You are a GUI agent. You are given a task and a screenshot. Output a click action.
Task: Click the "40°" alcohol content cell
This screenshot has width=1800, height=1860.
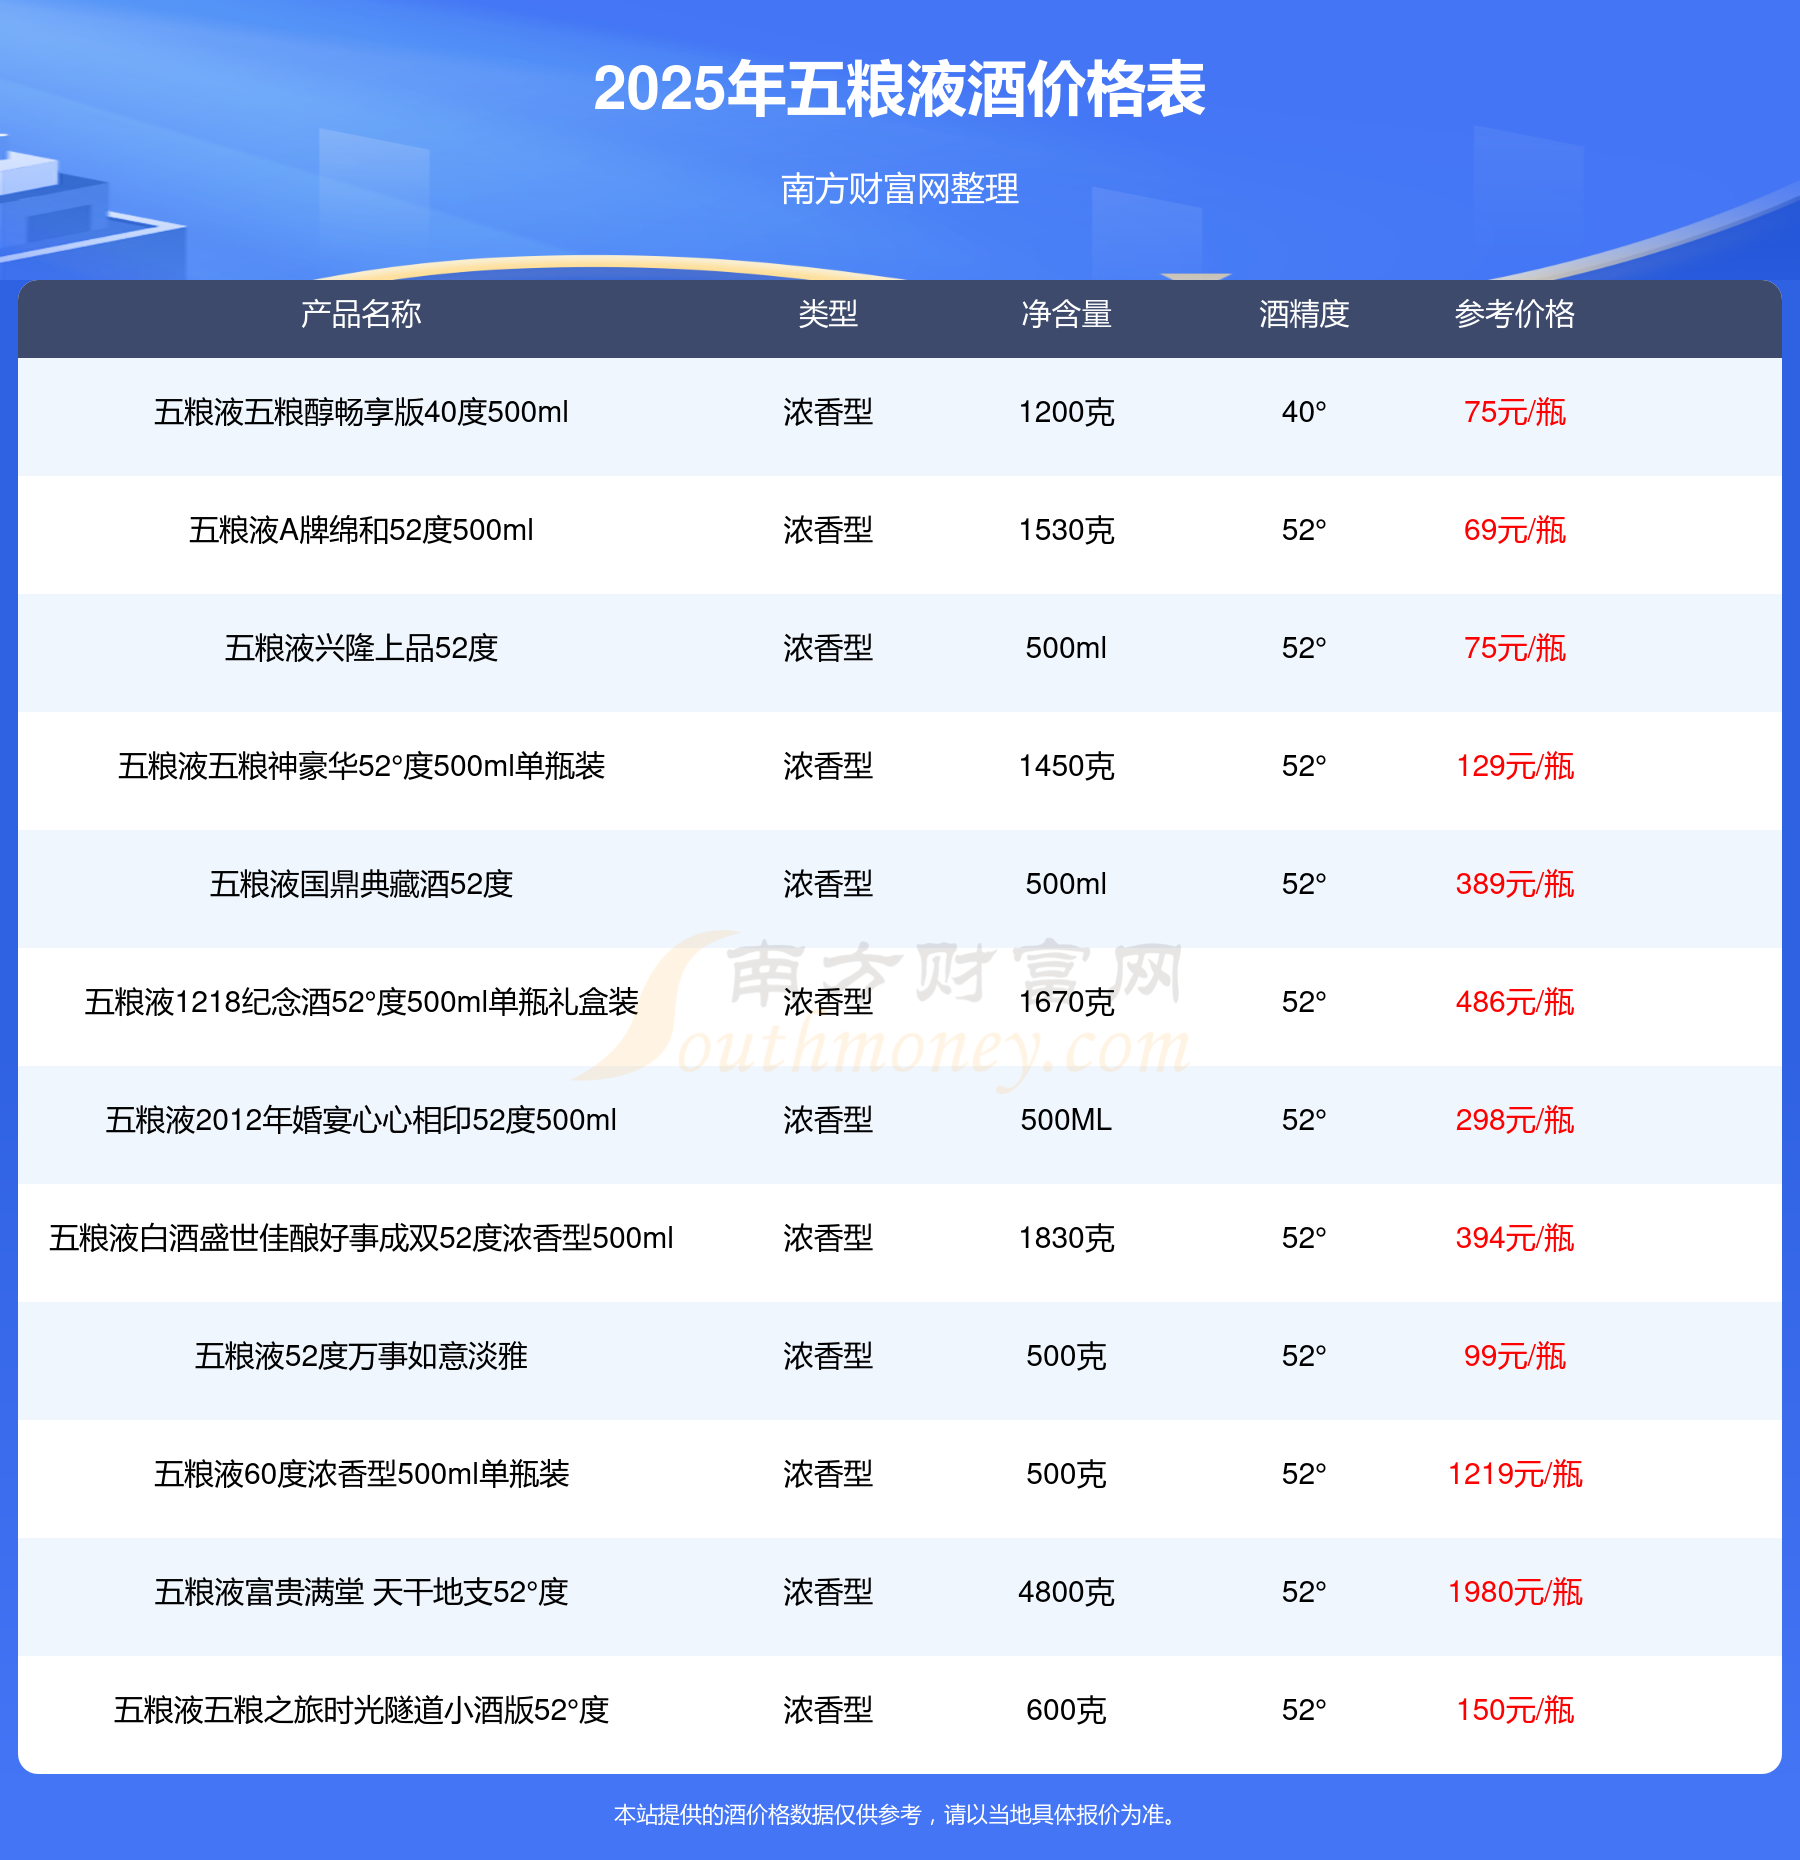(1304, 412)
